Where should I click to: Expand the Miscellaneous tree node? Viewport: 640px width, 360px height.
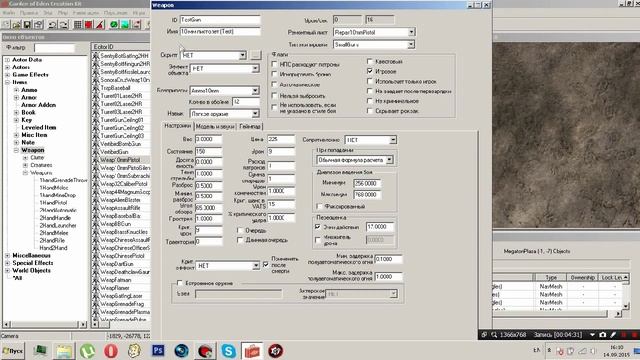(7, 256)
